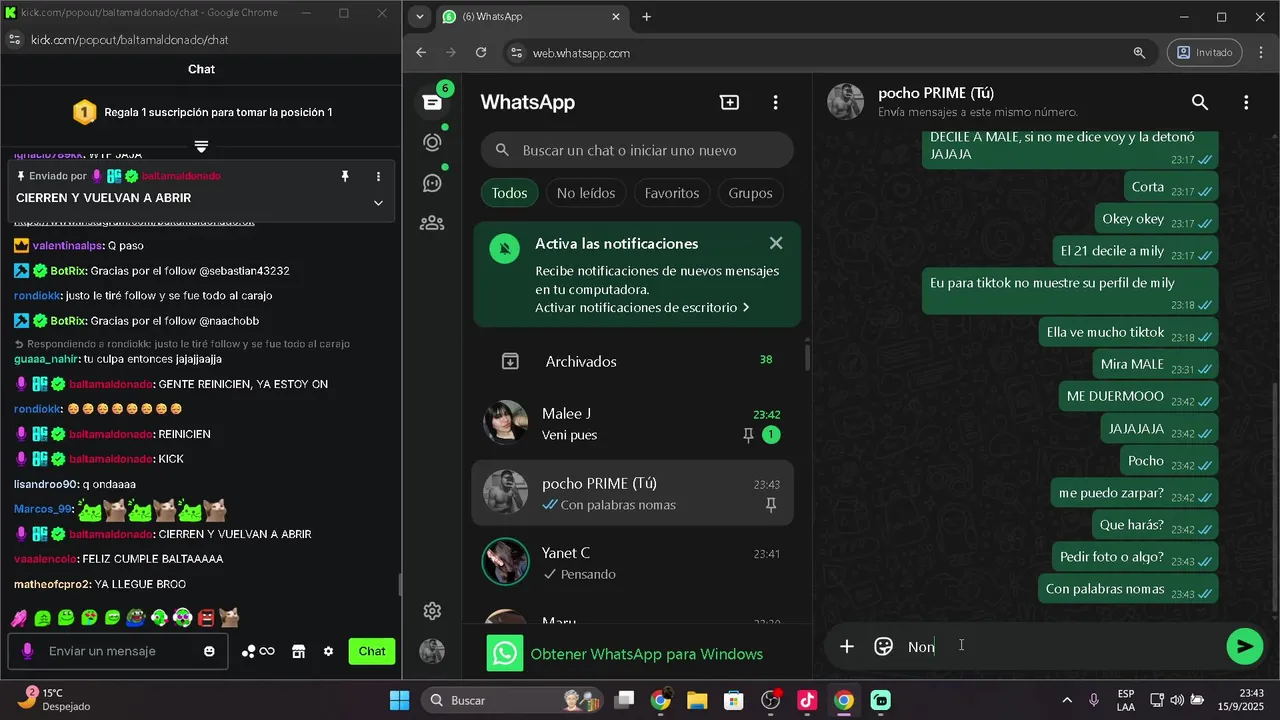Click the taskbar Buscar search box

(x=510, y=700)
